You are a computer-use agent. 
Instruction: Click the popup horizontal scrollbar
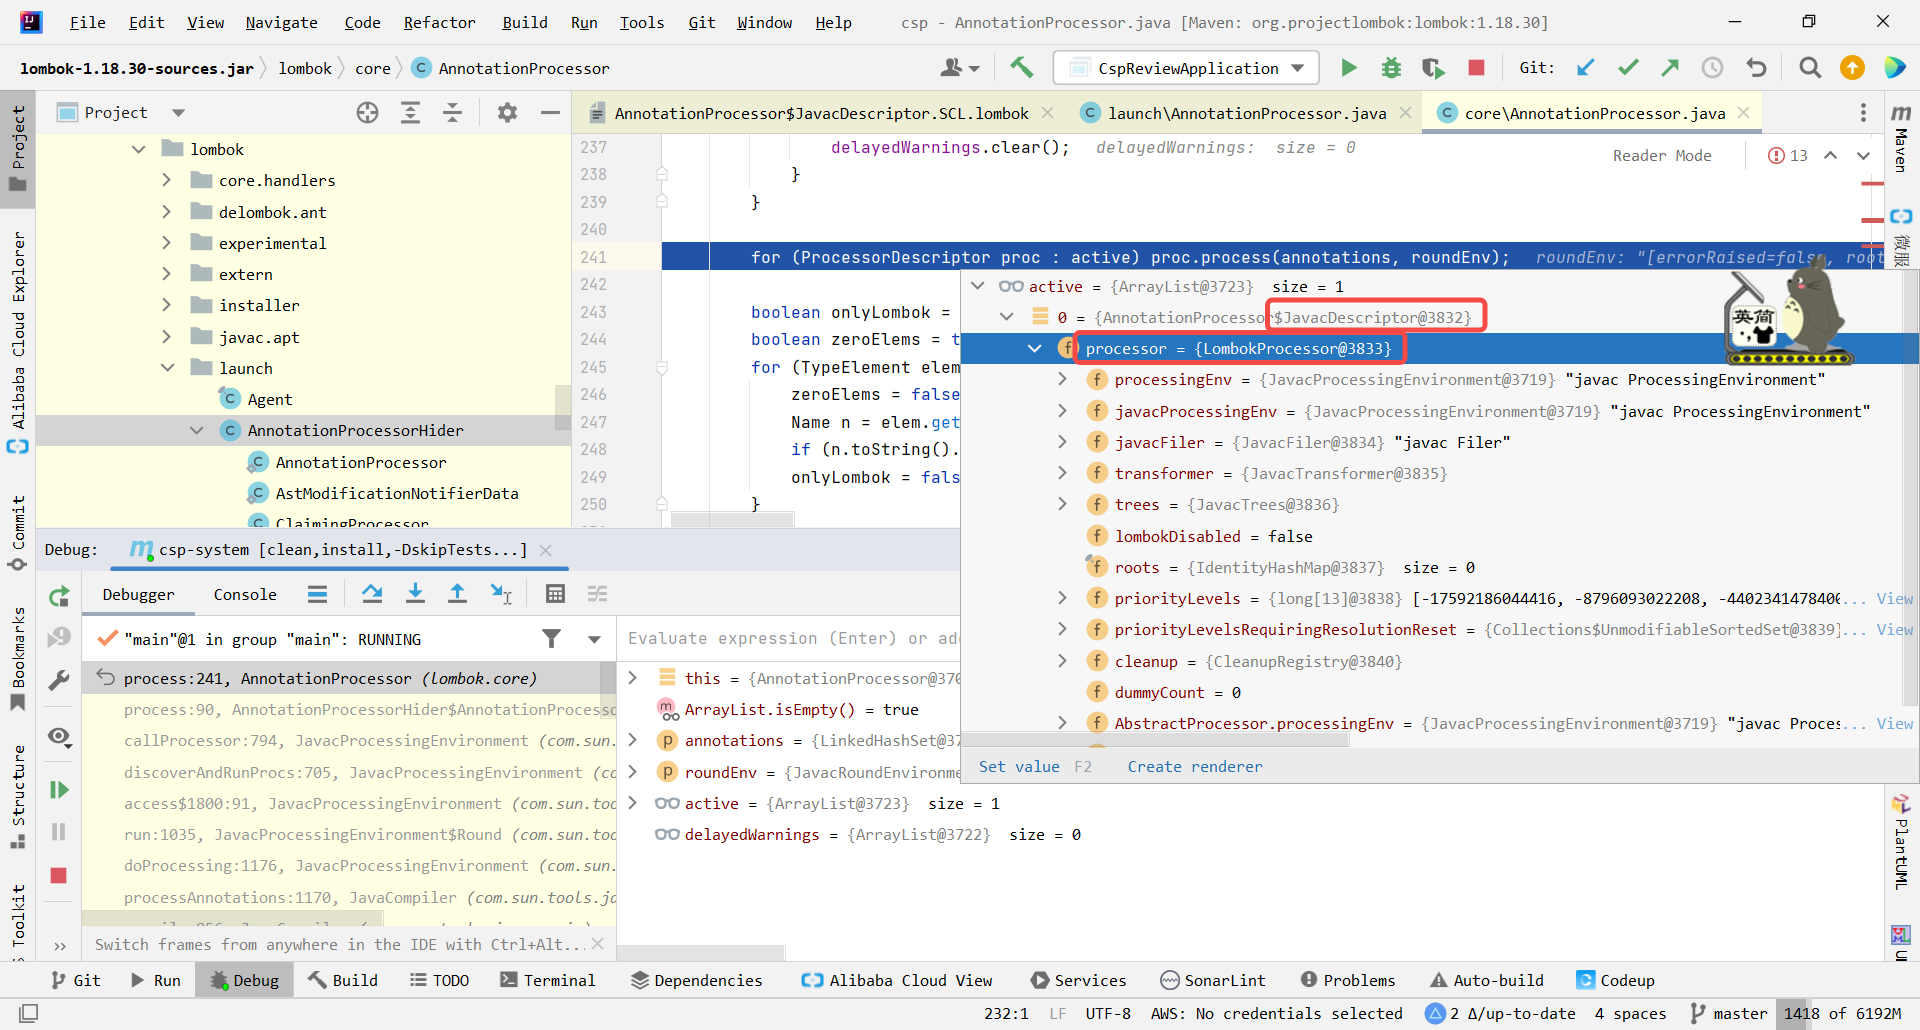(x=1156, y=740)
